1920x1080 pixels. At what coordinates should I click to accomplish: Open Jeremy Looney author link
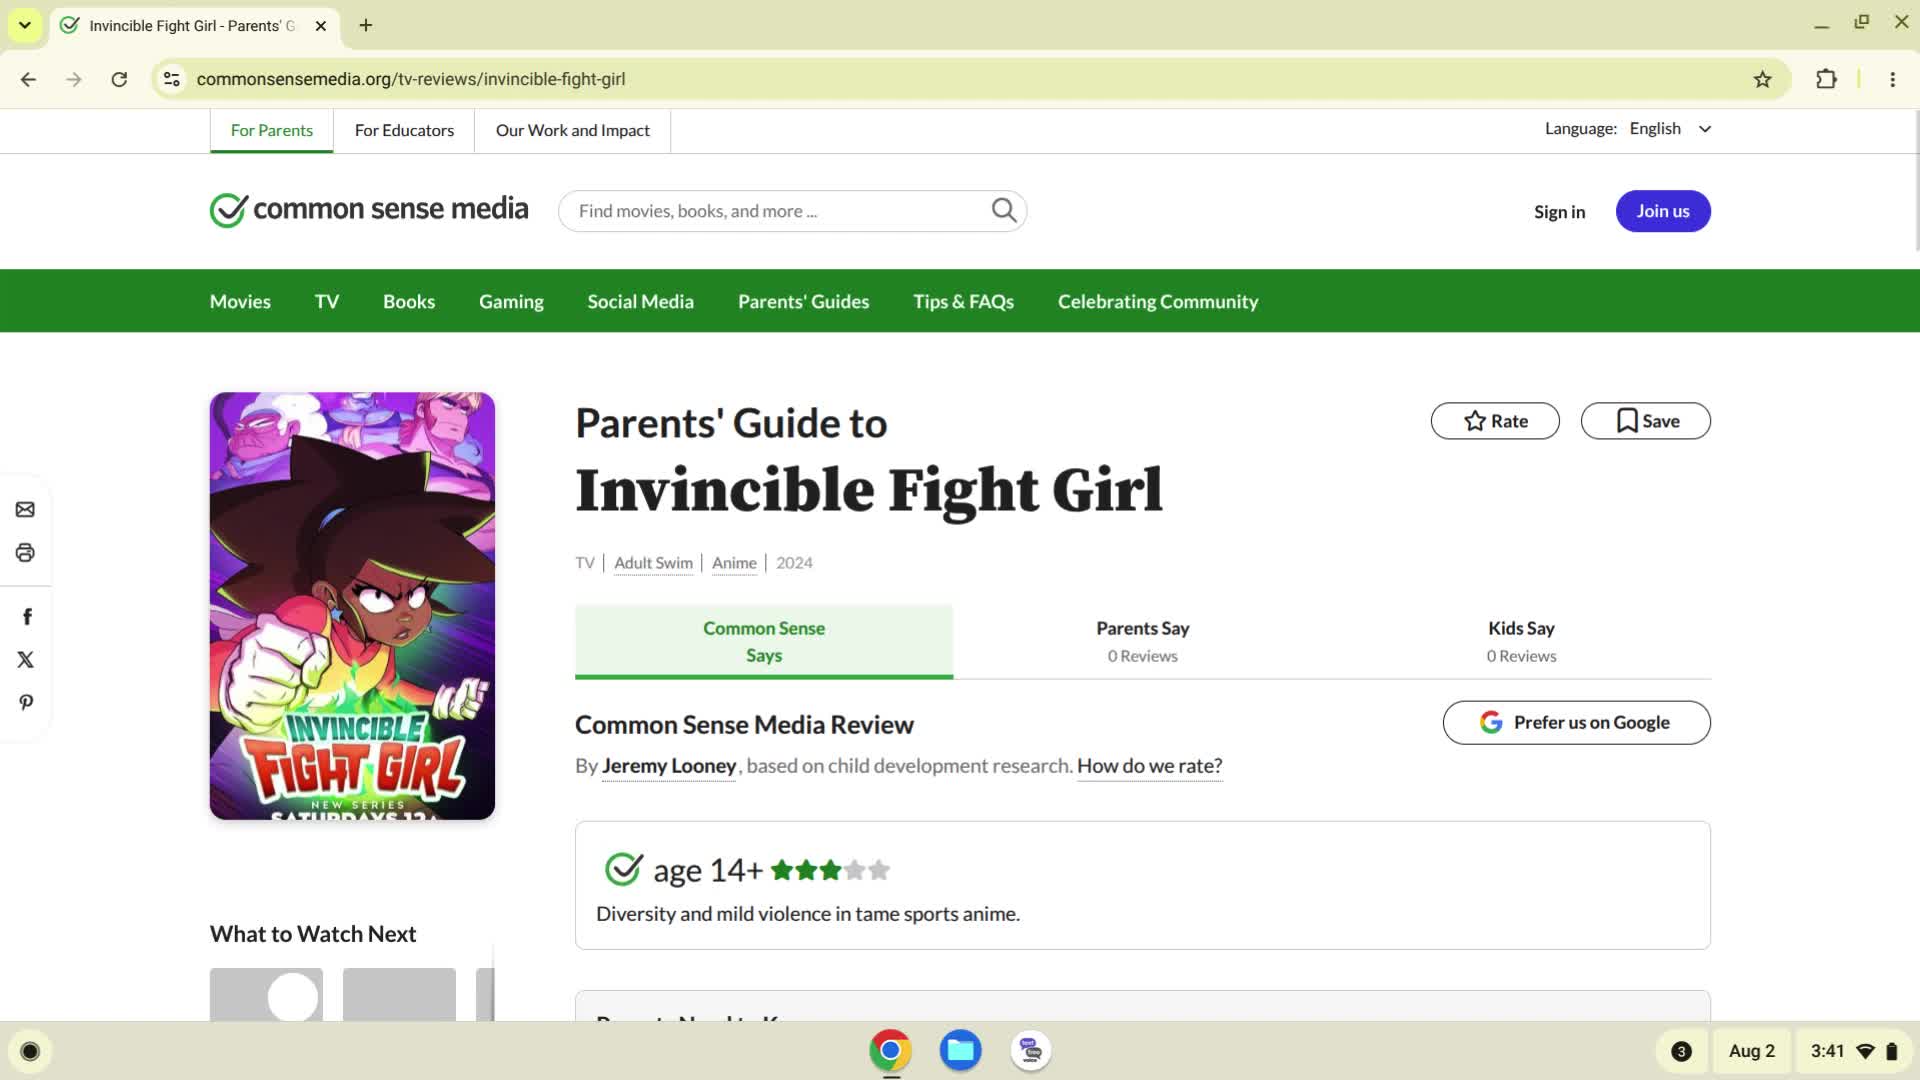(669, 766)
